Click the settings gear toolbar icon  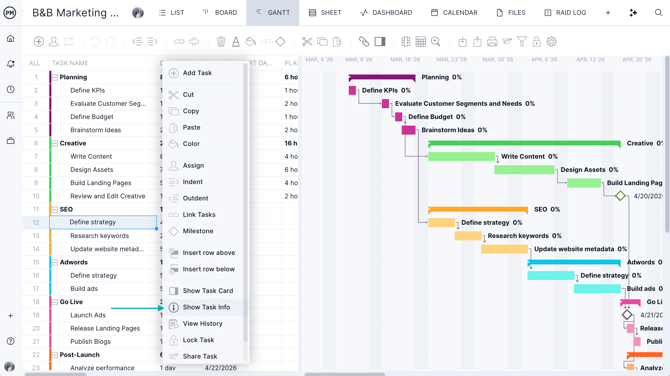coord(552,41)
